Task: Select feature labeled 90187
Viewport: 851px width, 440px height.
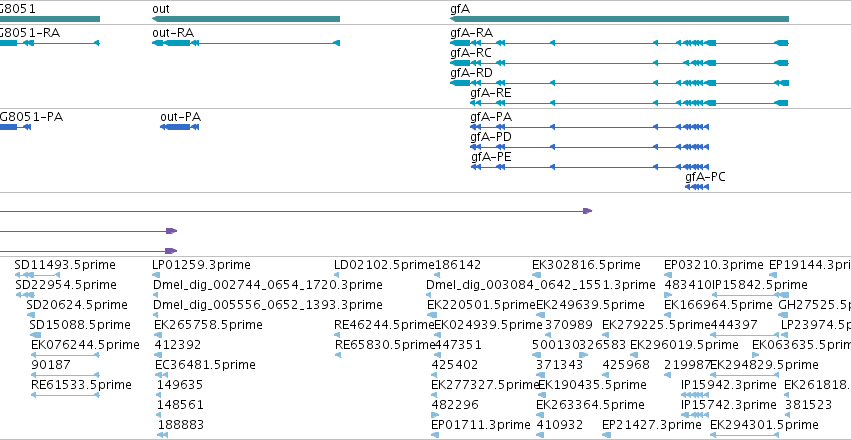Action: tap(51, 365)
